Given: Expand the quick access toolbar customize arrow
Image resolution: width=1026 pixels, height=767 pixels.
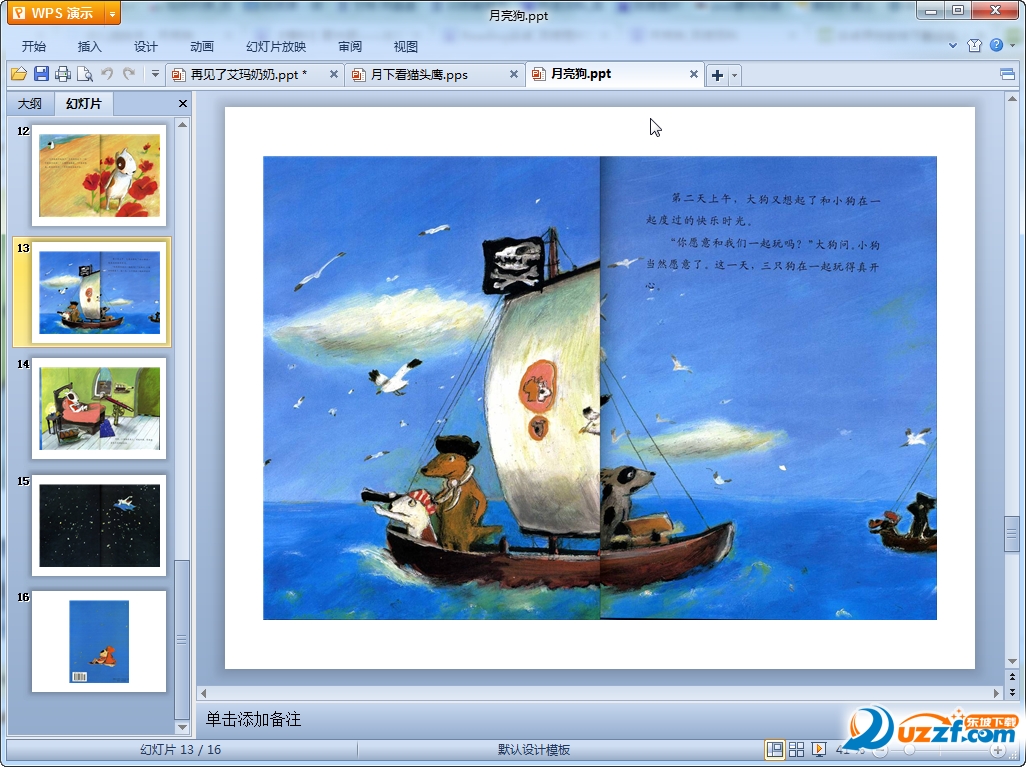Looking at the screenshot, I should 155,74.
